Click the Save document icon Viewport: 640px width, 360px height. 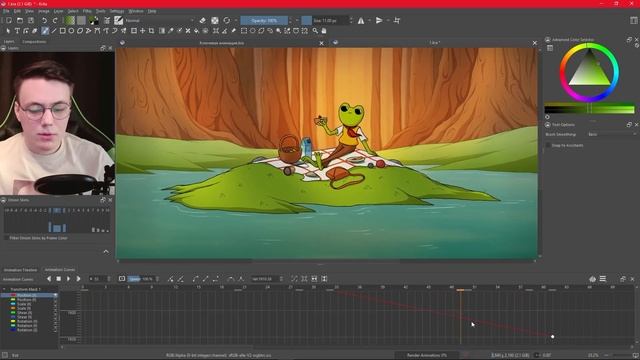coord(31,20)
